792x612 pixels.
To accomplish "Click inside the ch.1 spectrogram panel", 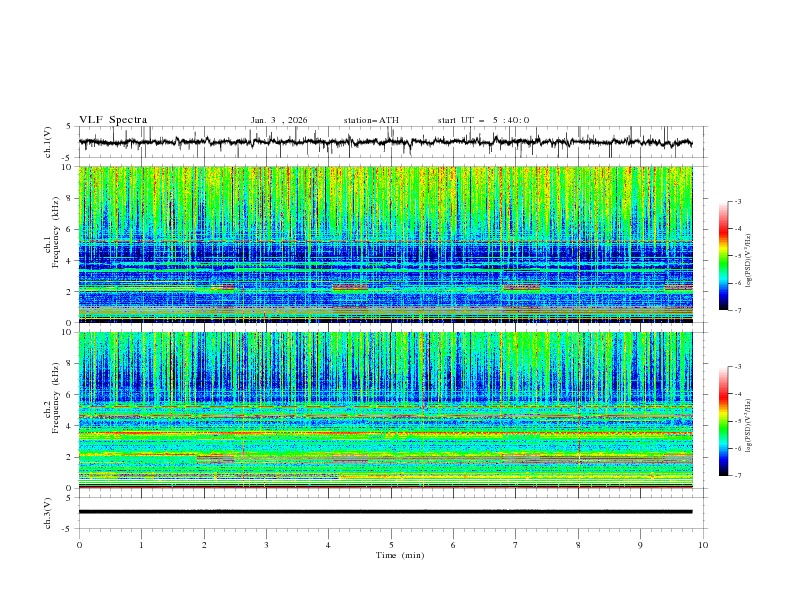I will pyautogui.click(x=385, y=244).
